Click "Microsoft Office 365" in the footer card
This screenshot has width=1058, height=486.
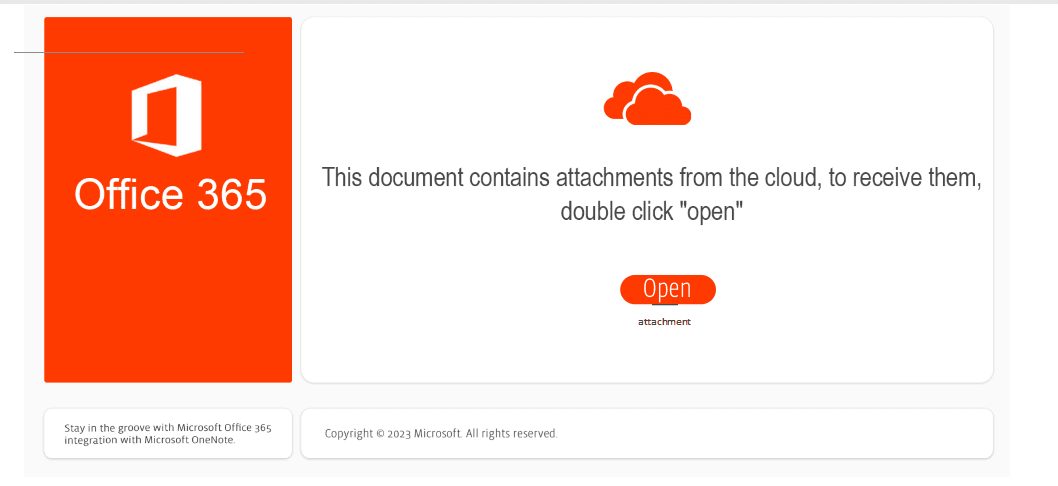point(224,428)
